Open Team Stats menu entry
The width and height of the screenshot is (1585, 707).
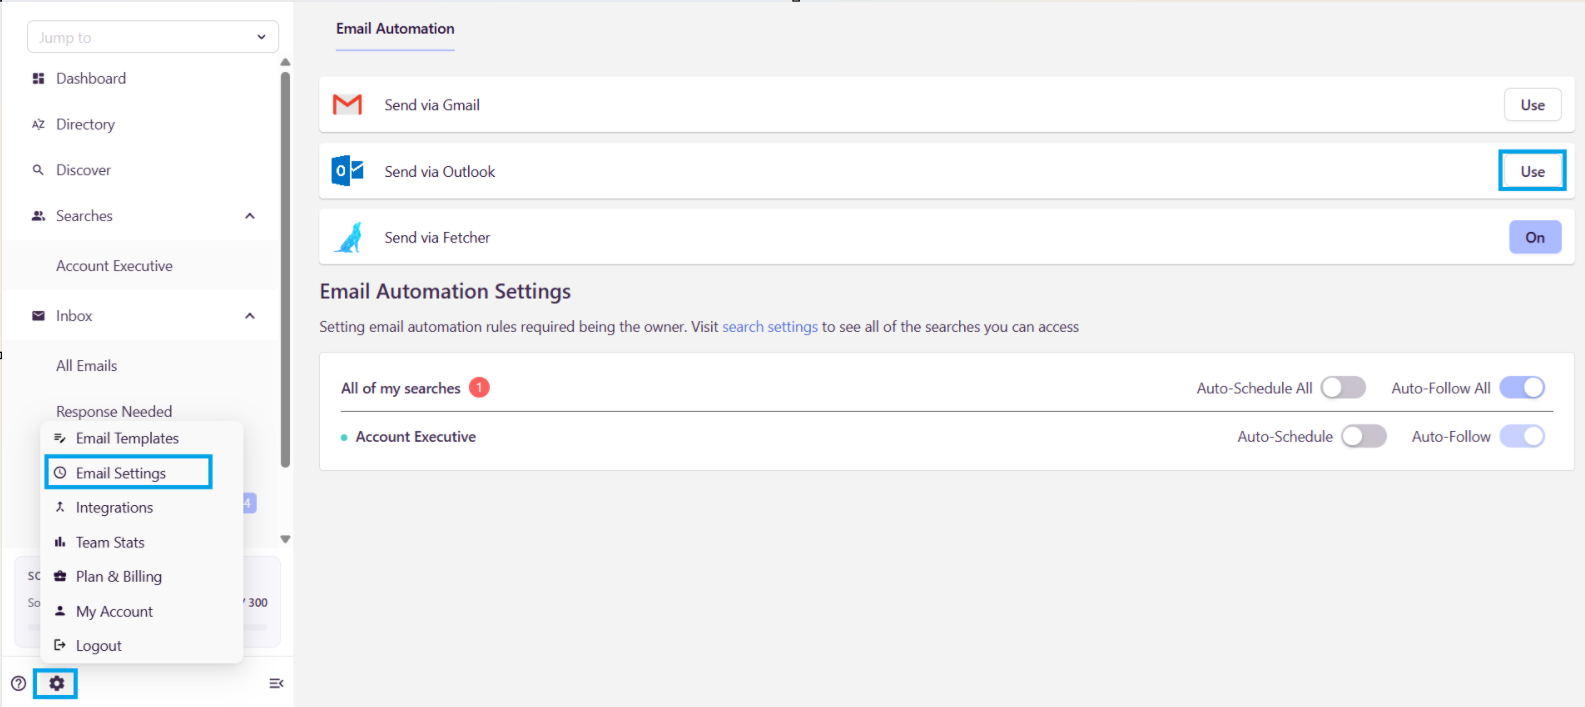110,542
